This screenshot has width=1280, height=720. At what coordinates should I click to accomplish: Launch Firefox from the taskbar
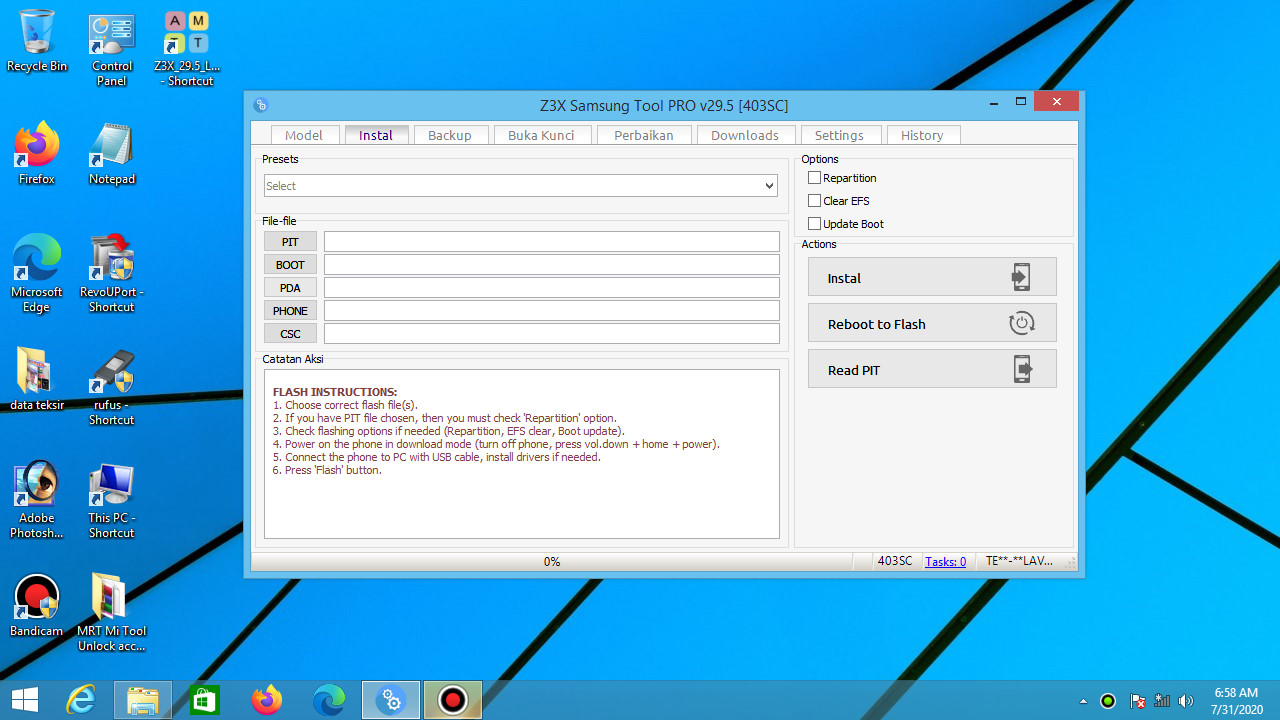[x=267, y=700]
